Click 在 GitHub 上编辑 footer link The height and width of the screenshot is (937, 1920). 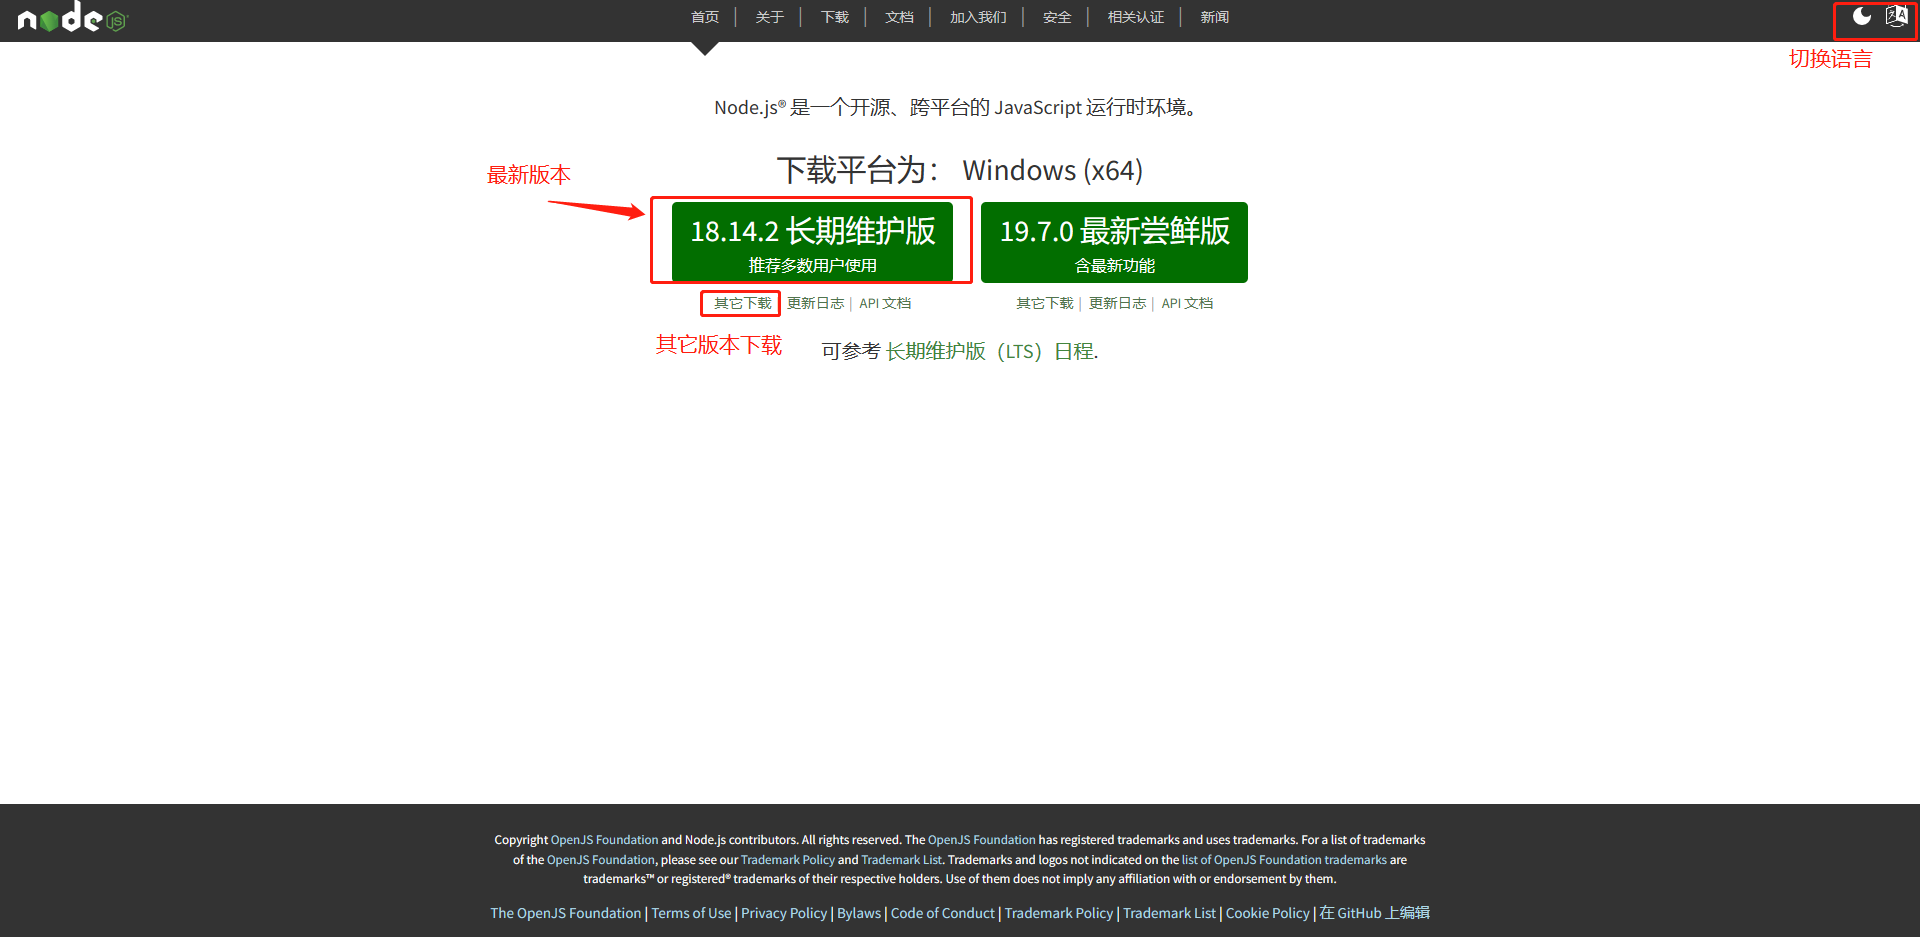1374,913
